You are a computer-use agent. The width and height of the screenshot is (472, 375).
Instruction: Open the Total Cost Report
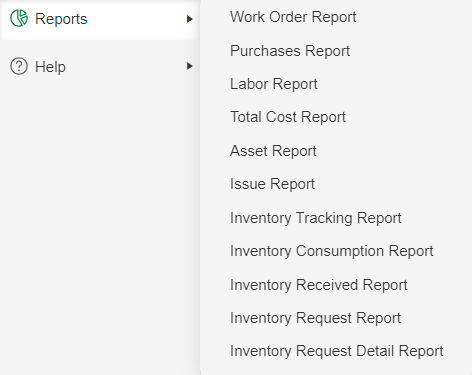point(288,117)
